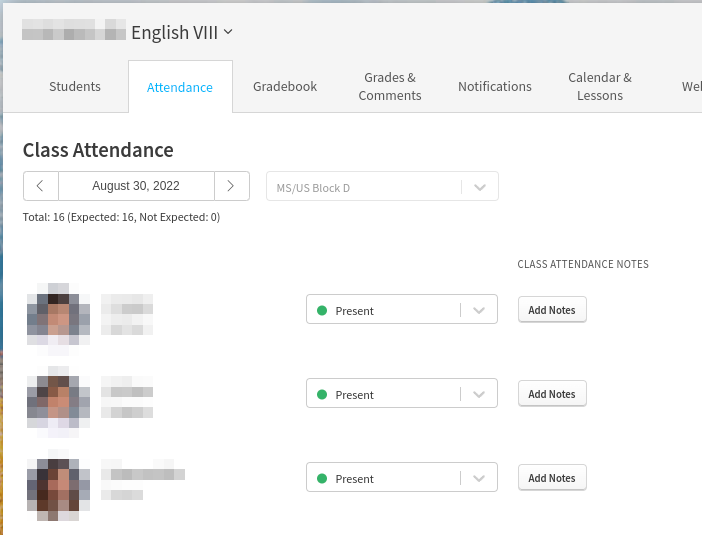
Task: Select the Grades & Comments tab
Action: coord(390,87)
